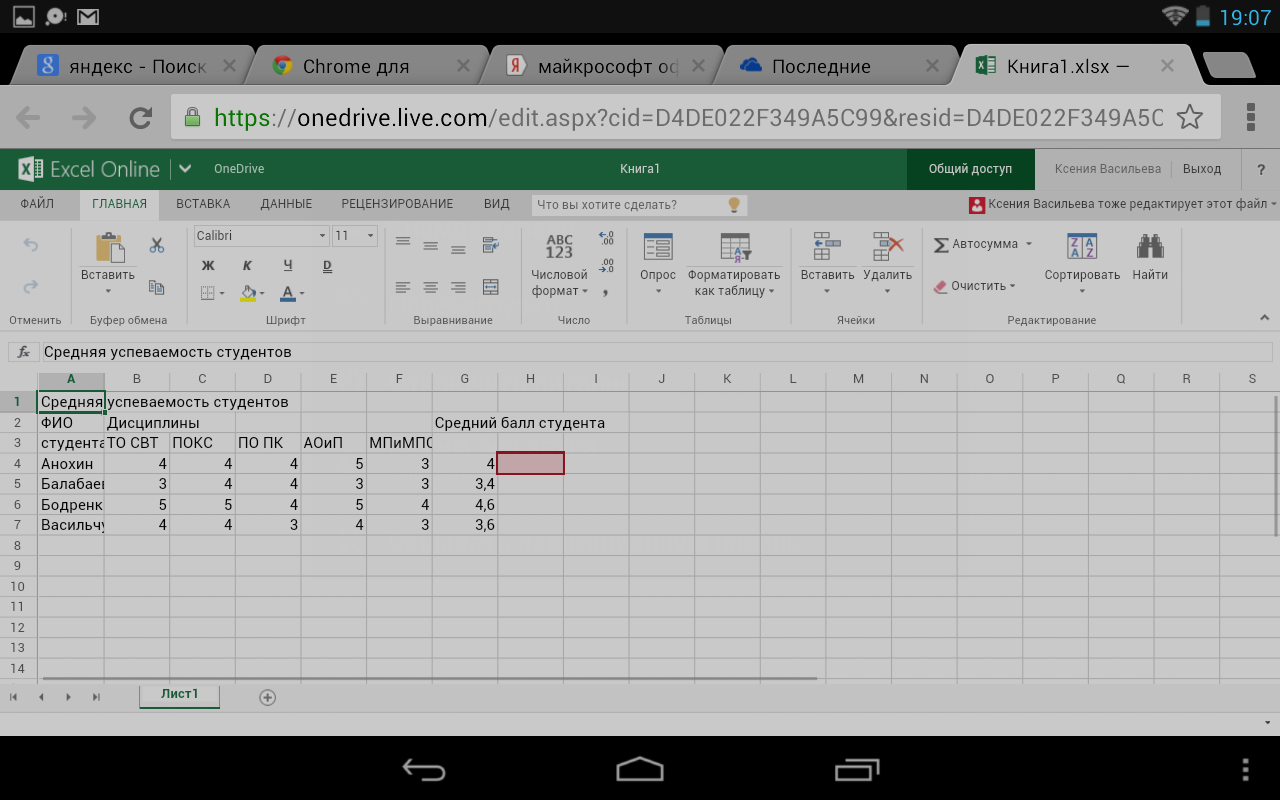Screen dimensions: 1280x800
Task: Click the Copy icon in clipboard group
Action: [x=157, y=287]
